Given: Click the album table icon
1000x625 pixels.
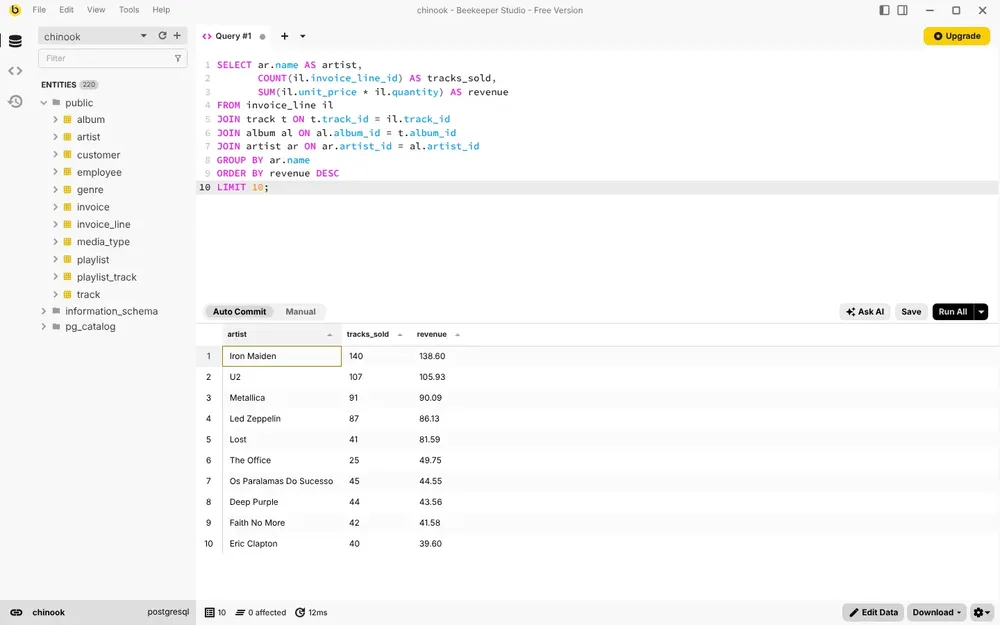Looking at the screenshot, I should 68,119.
